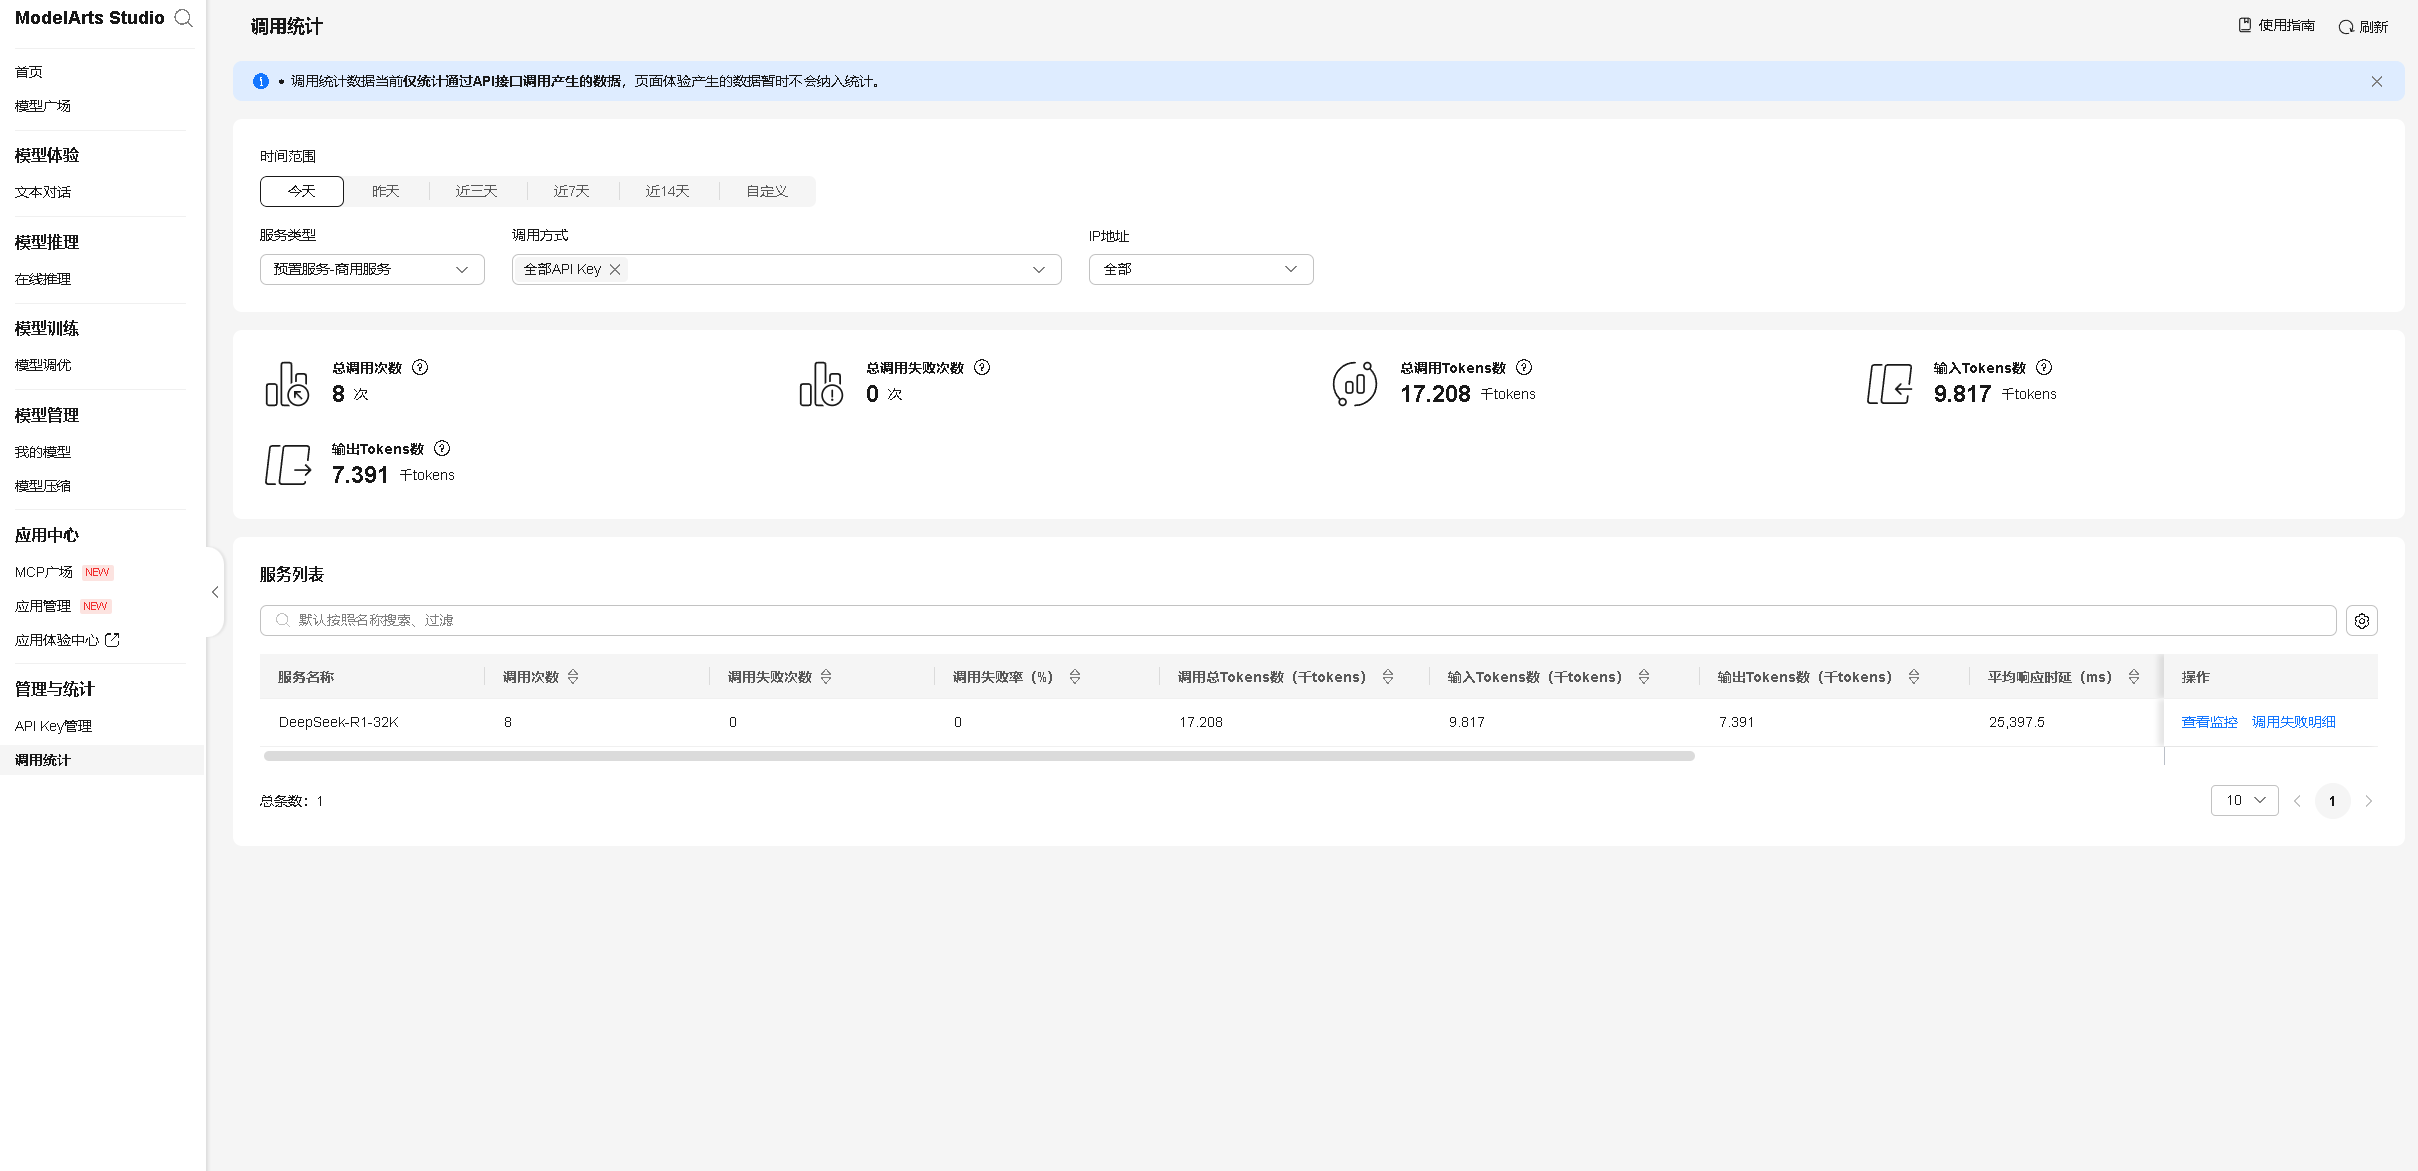The height and width of the screenshot is (1171, 2418).
Task: Click the help icon beside 总调用Tokens数
Action: pyautogui.click(x=1524, y=367)
